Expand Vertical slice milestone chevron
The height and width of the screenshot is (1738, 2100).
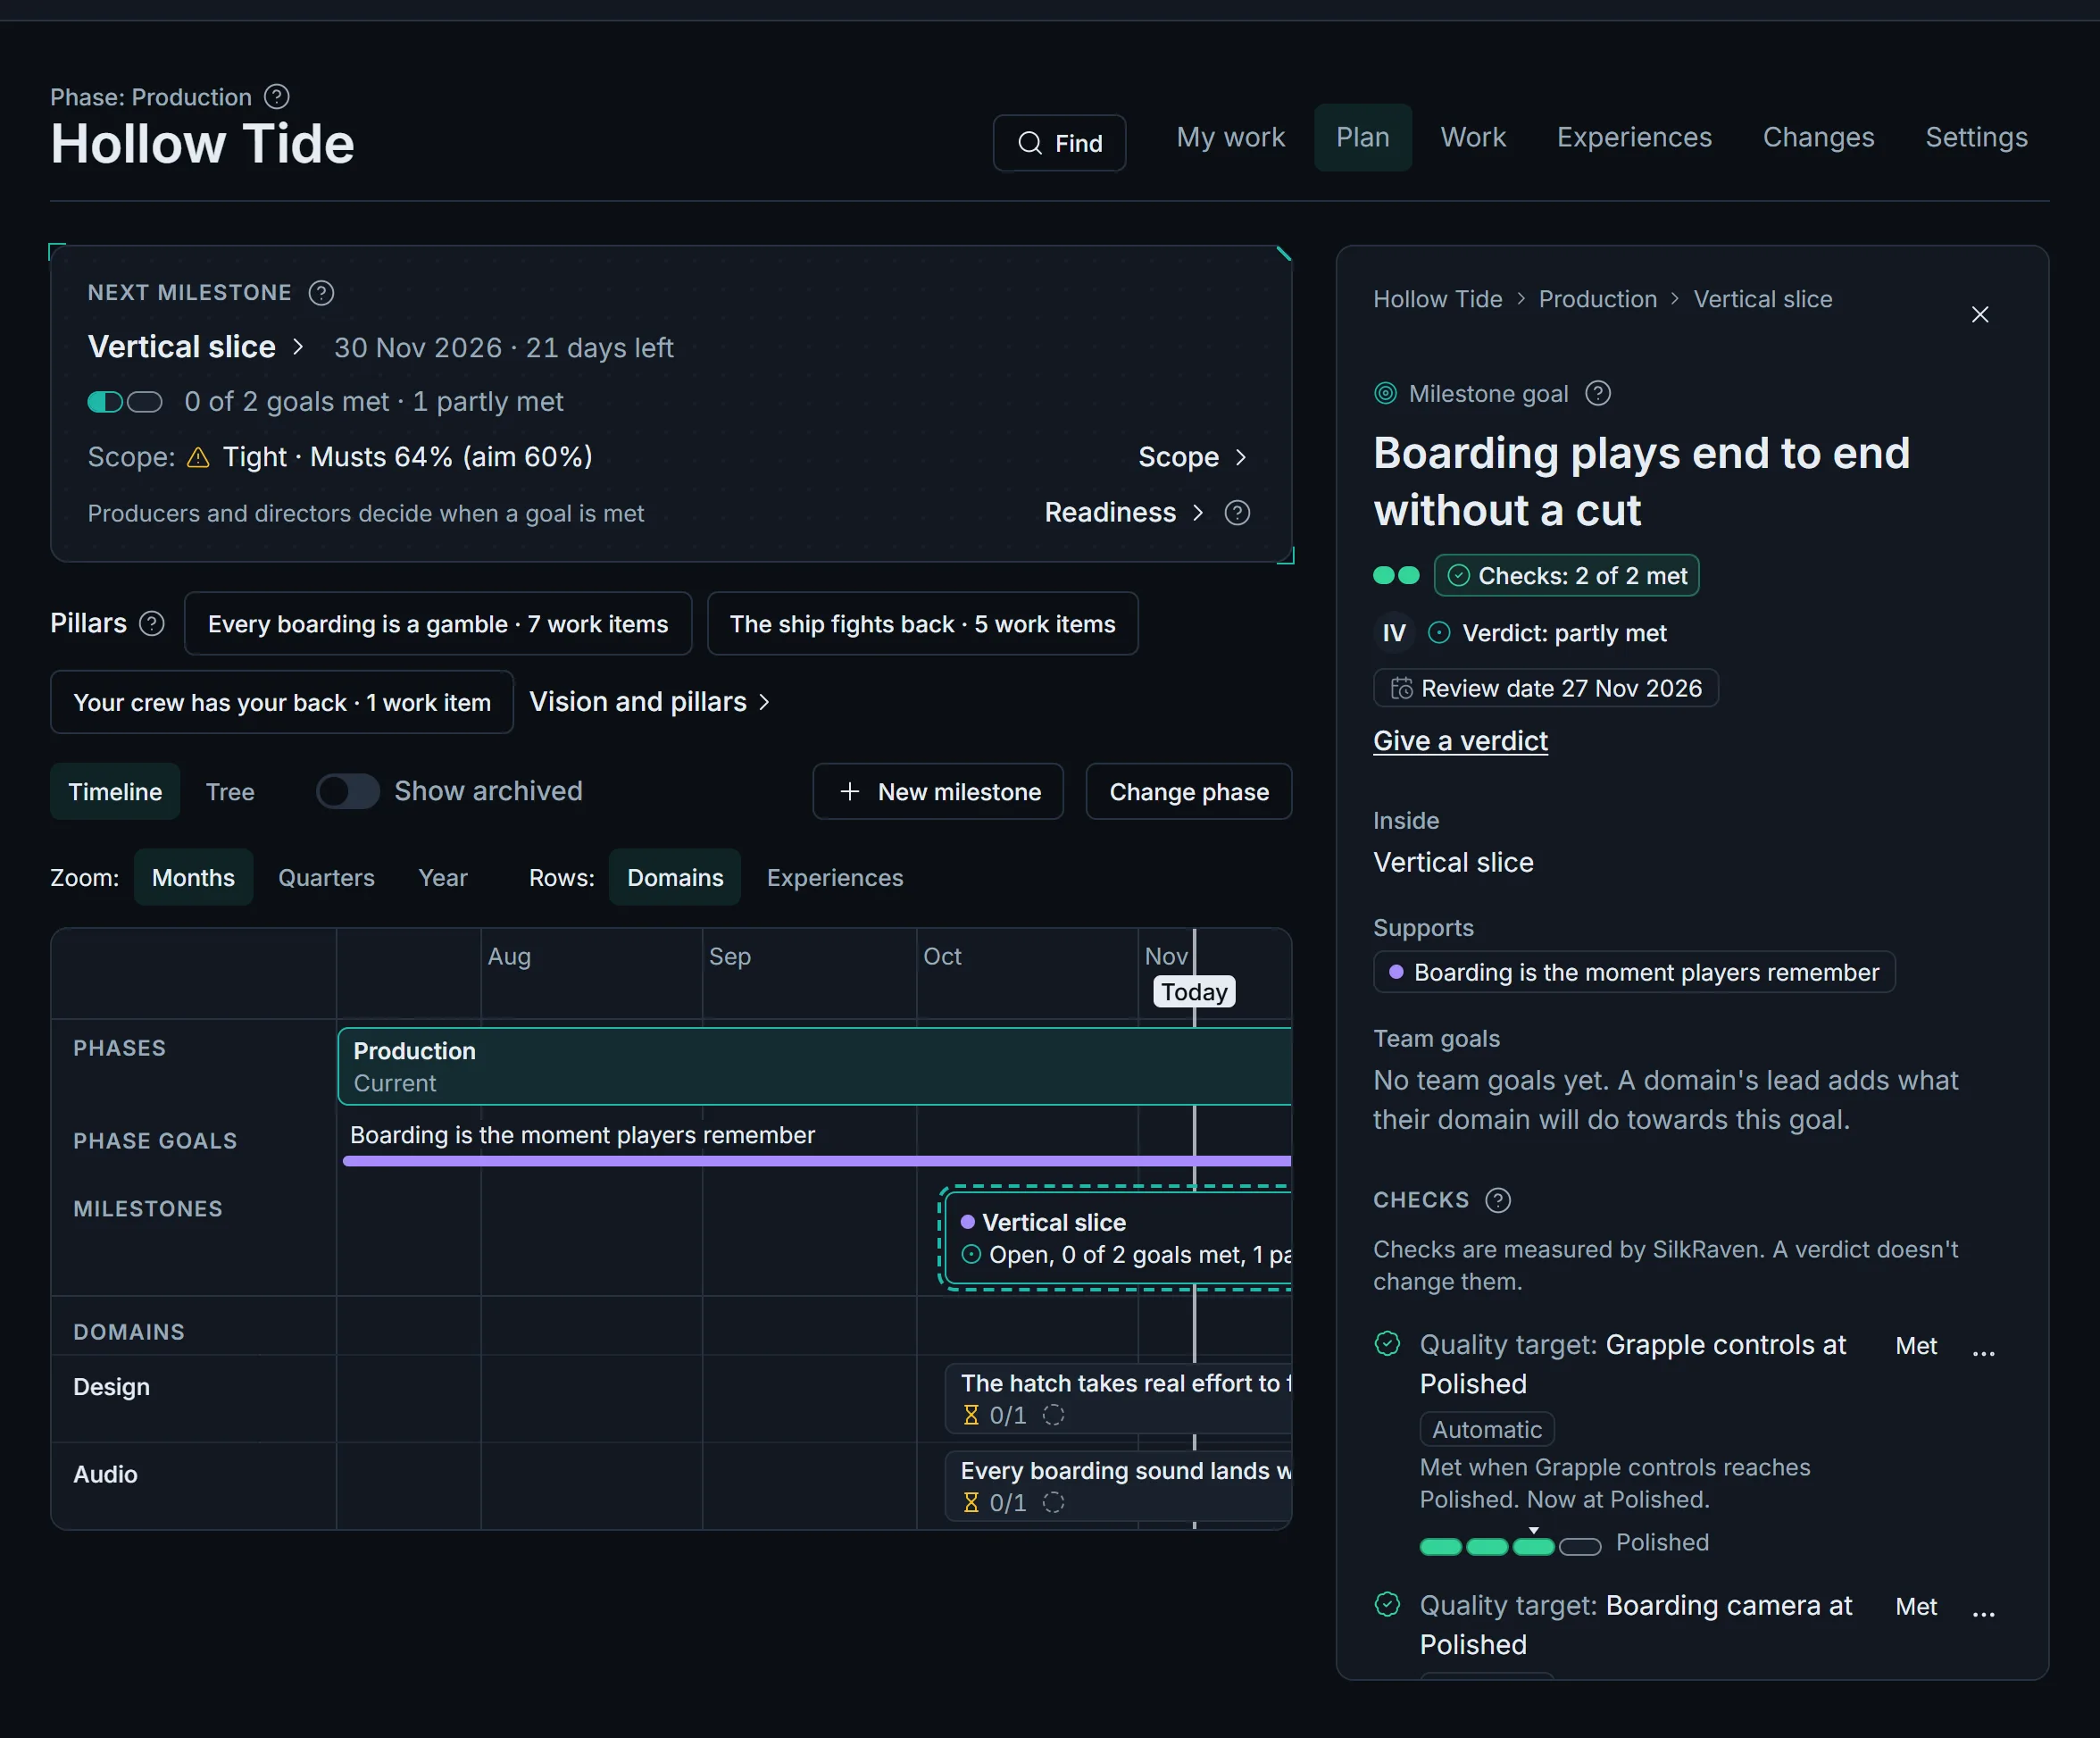(297, 347)
